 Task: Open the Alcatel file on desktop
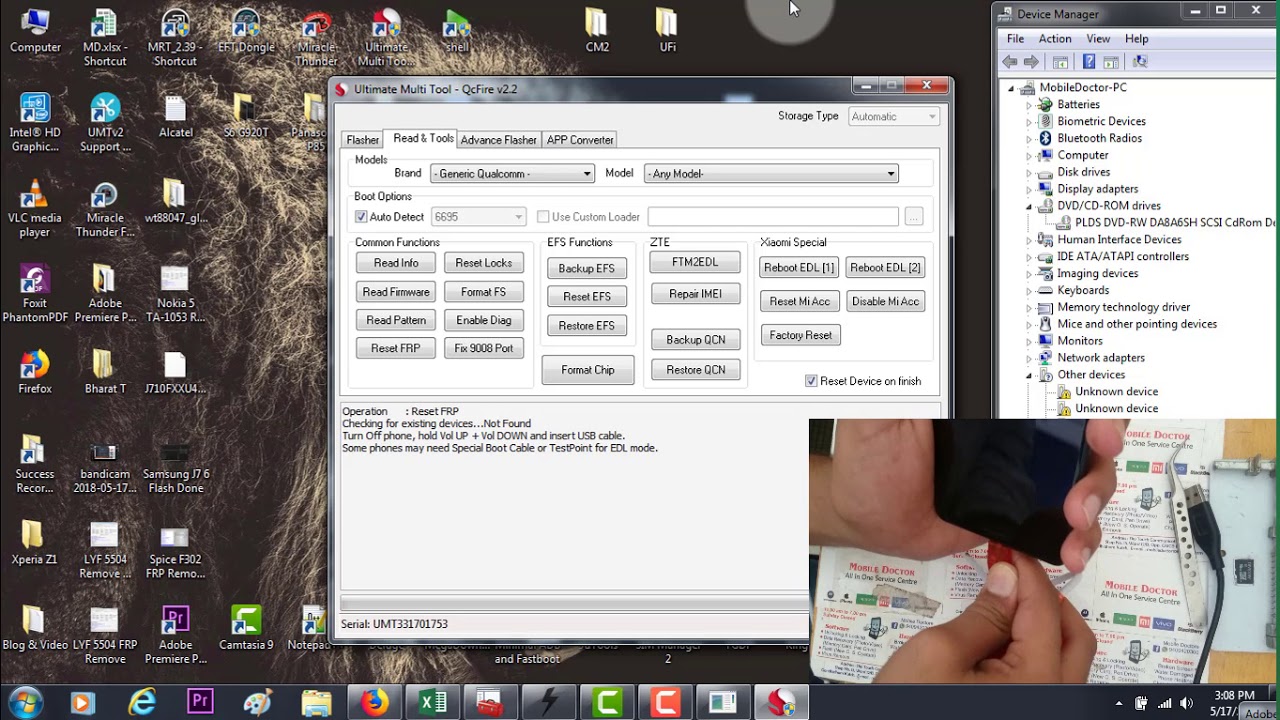[x=175, y=116]
